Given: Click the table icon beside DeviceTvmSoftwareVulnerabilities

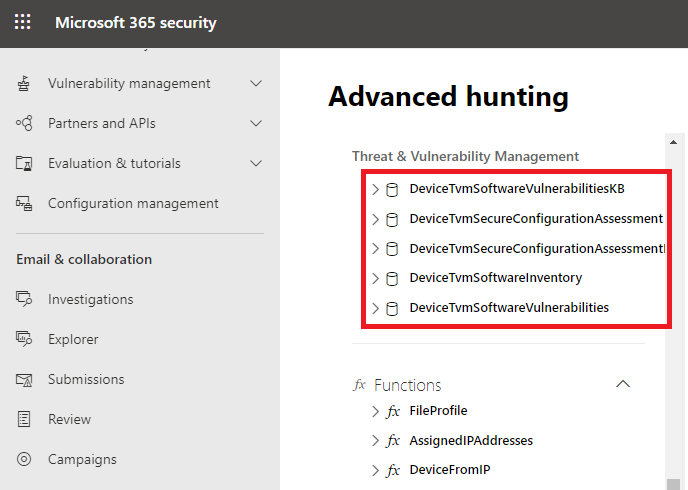Looking at the screenshot, I should (392, 308).
